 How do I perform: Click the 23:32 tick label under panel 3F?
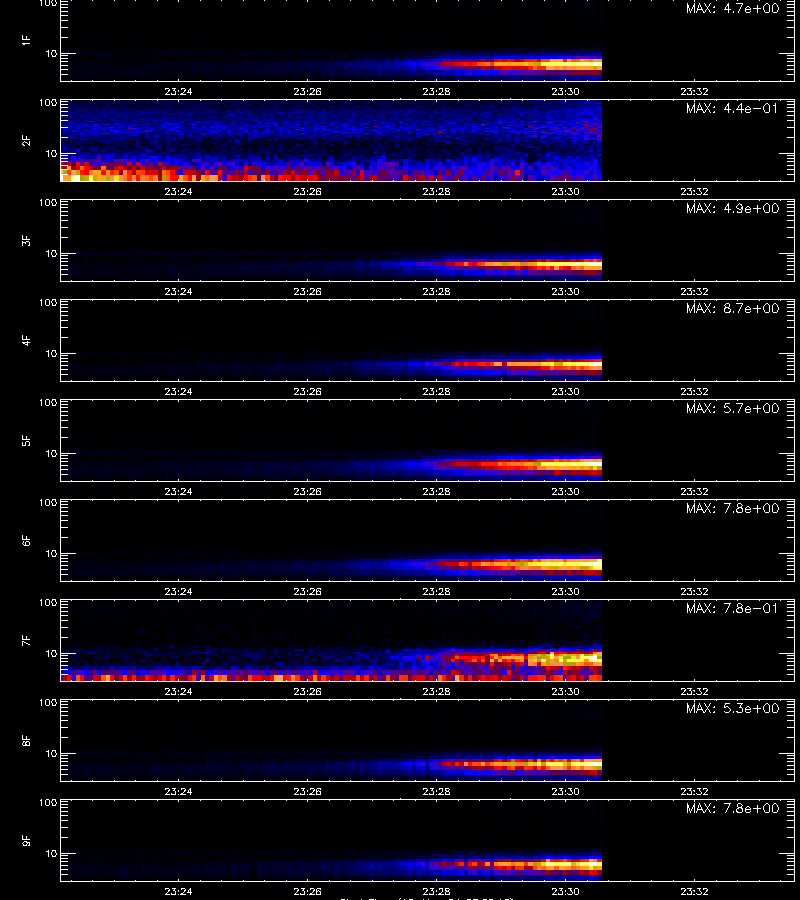[x=694, y=292]
